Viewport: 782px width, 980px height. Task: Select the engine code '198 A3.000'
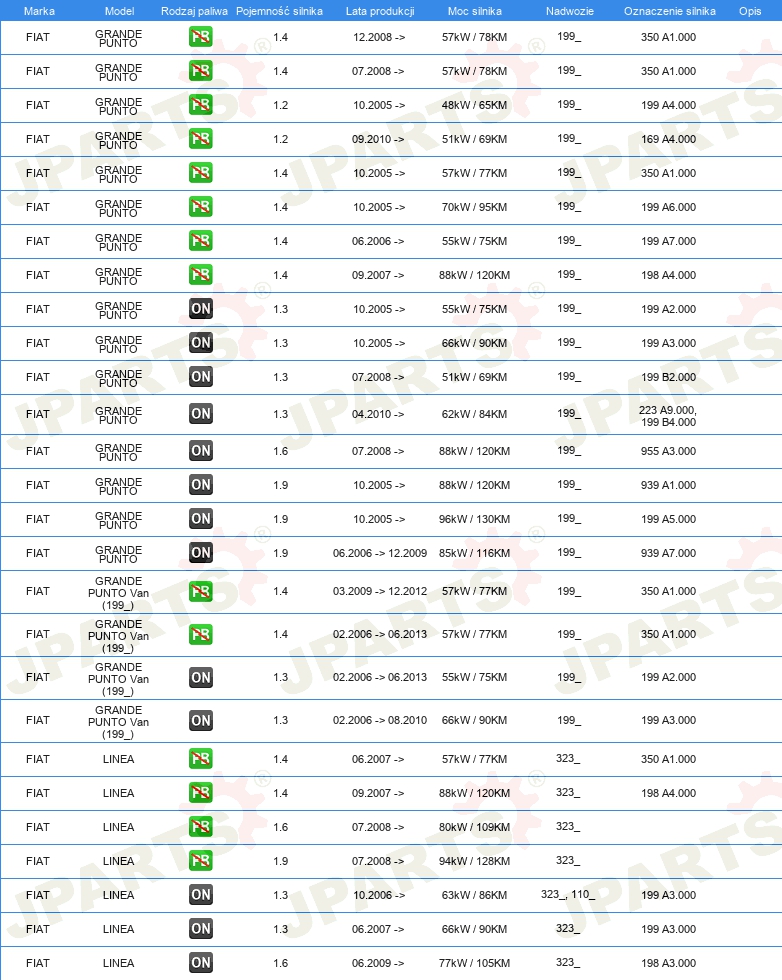point(668,962)
